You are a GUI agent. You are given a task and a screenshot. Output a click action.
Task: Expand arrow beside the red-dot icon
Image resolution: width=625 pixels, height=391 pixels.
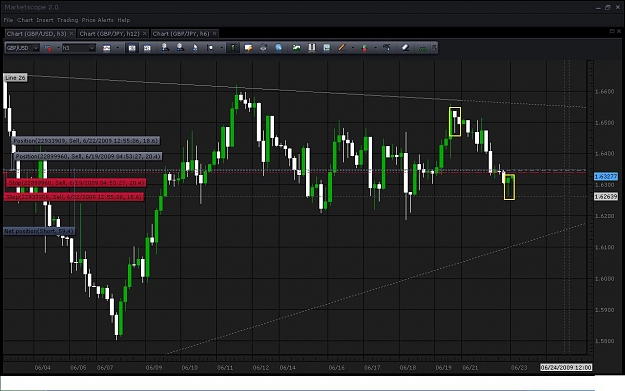pyautogui.click(x=59, y=48)
